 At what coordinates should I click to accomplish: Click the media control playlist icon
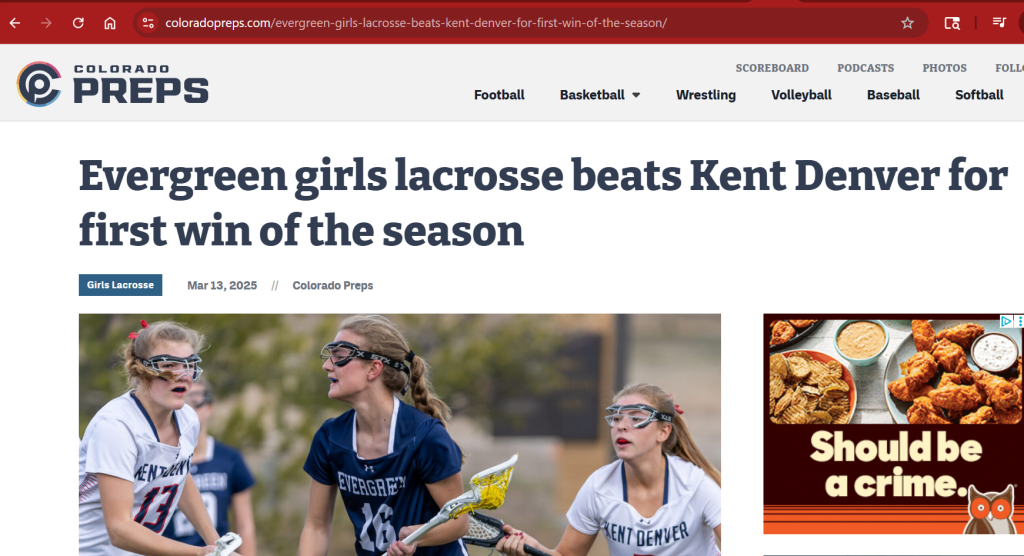[x=998, y=23]
